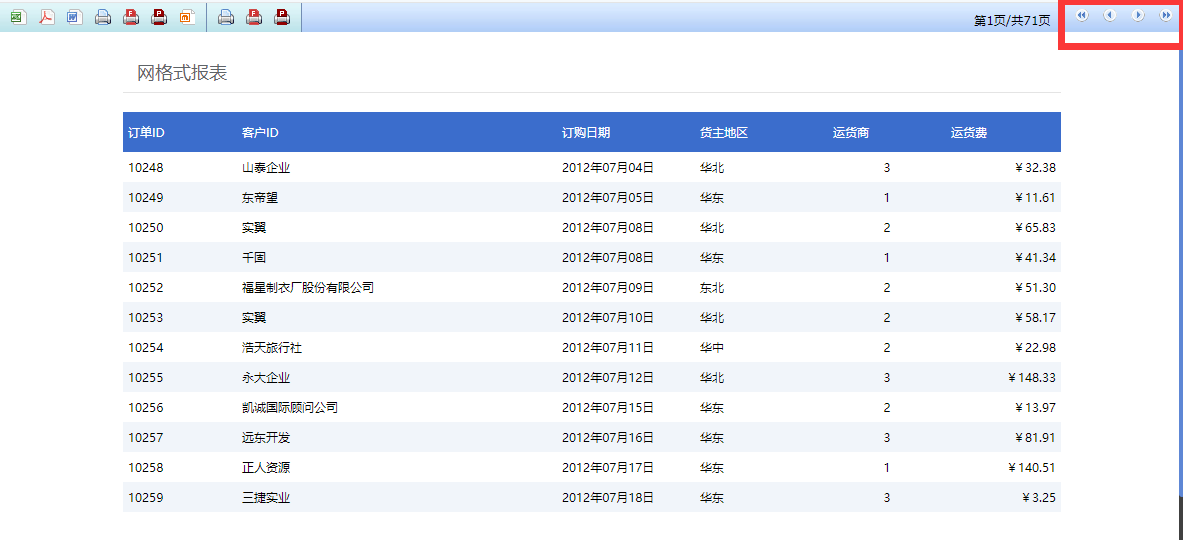Select customer 三捷实业
This screenshot has height=540, width=1183.
pyautogui.click(x=266, y=498)
